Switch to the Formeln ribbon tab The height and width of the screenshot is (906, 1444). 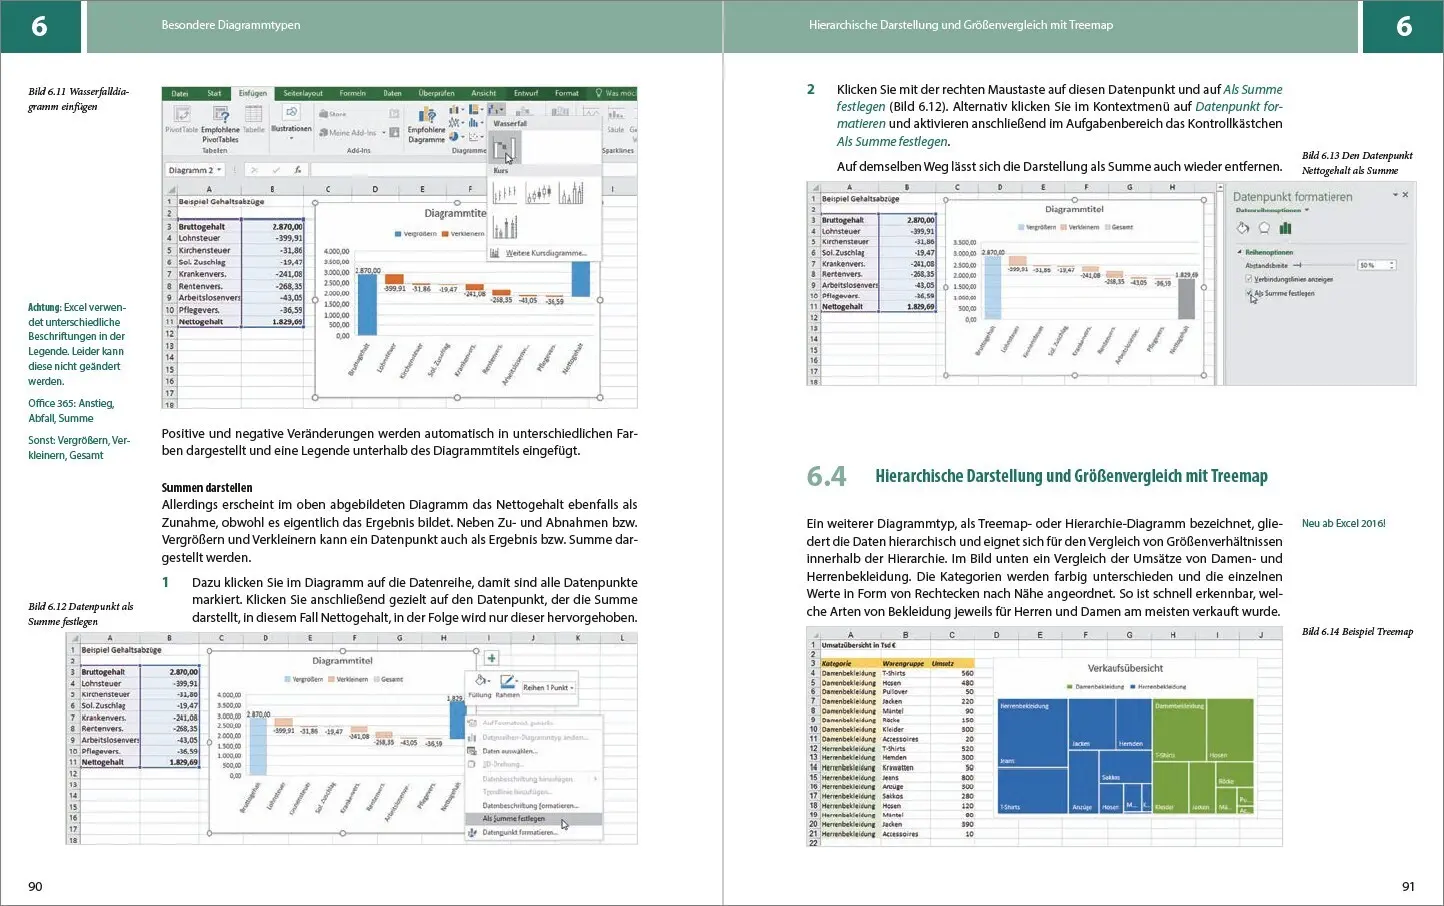pyautogui.click(x=352, y=93)
